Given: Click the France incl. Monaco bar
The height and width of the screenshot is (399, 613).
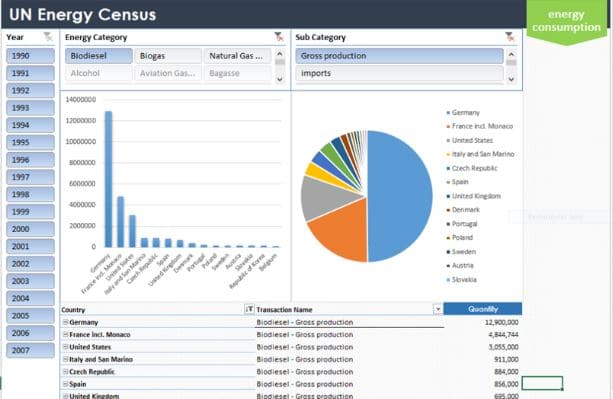Looking at the screenshot, I should click(120, 222).
